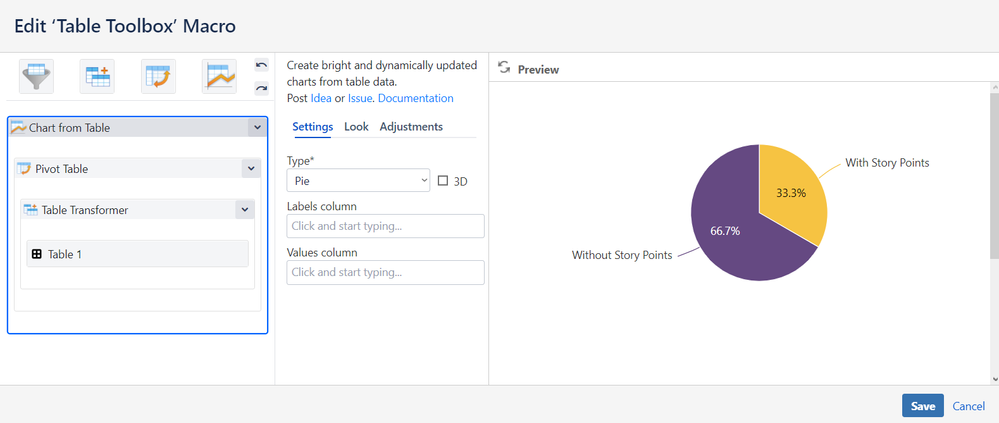Save the macro changes
Screen dimensions: 999x423
click(x=922, y=406)
